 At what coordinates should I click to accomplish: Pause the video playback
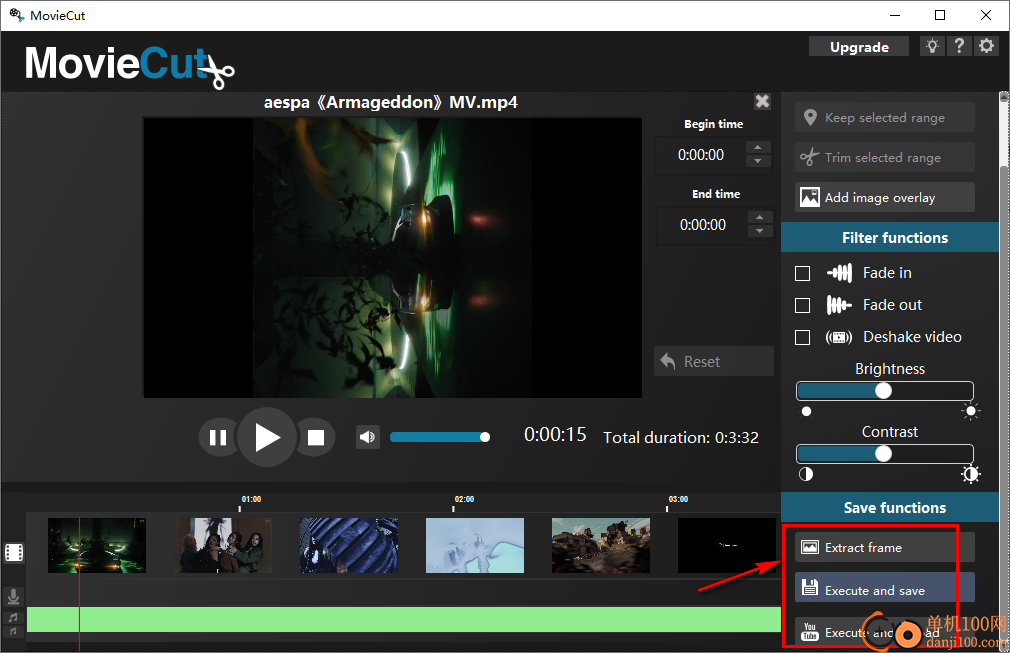pos(218,437)
